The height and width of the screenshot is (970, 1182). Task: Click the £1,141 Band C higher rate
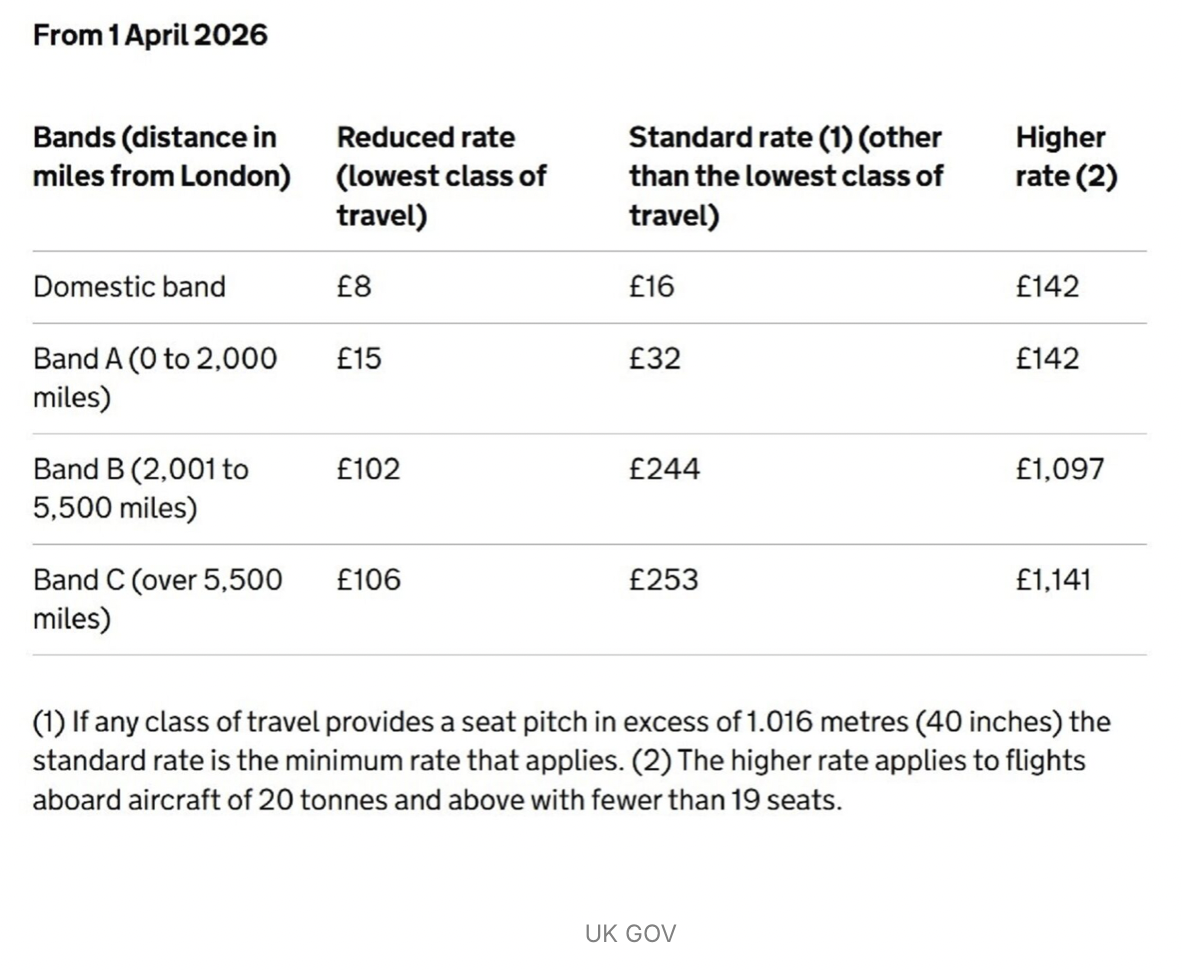[x=1053, y=580]
